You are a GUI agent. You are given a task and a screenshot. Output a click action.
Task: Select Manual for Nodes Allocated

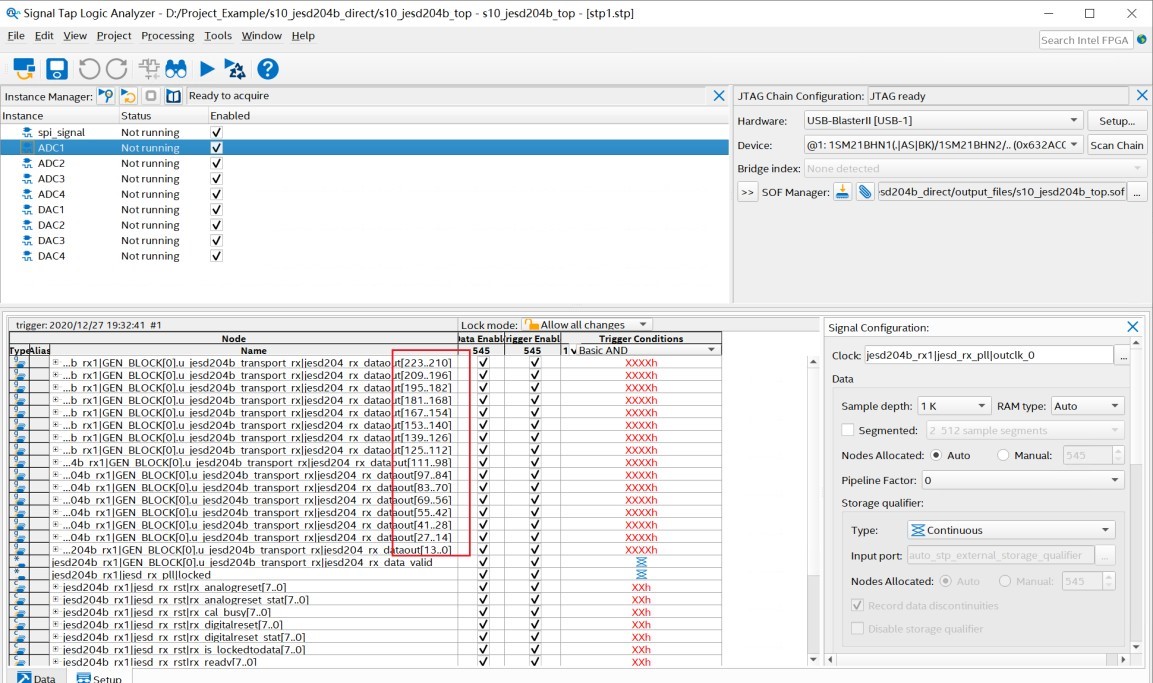tap(1003, 455)
